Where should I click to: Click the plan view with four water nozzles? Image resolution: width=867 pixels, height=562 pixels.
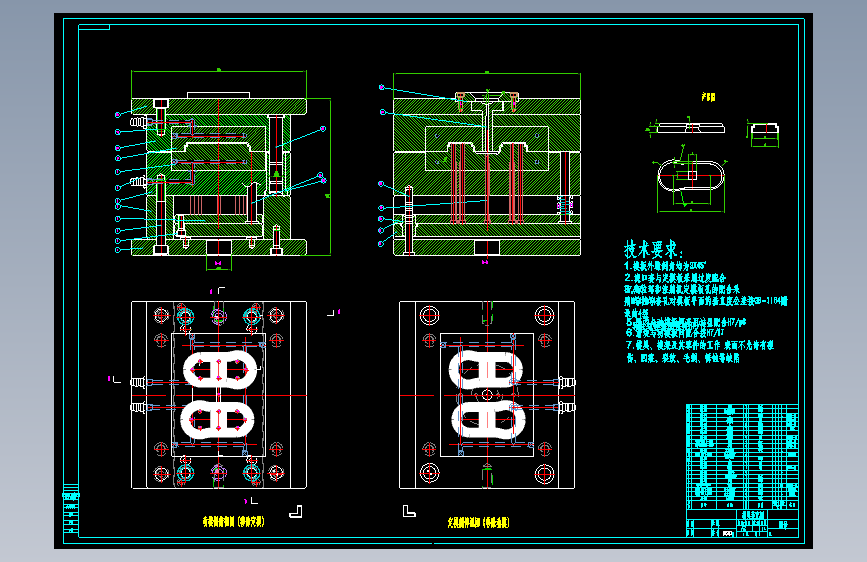(x=219, y=395)
